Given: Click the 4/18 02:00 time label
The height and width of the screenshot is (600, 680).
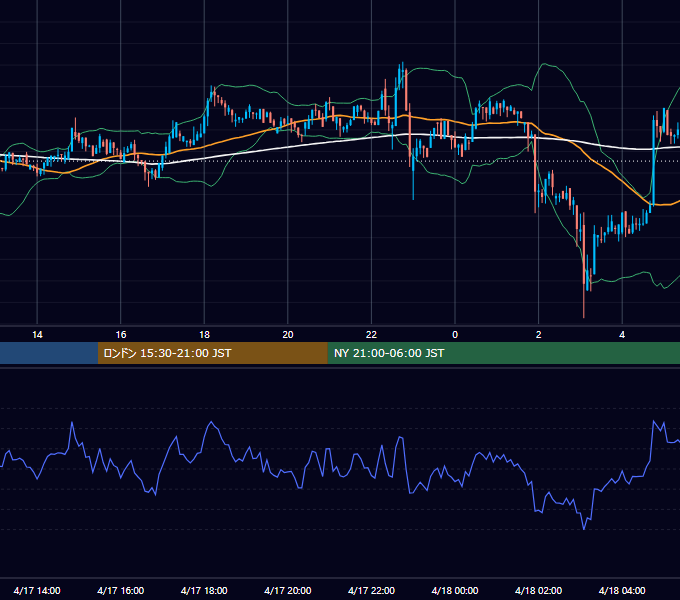Looking at the screenshot, I should (x=538, y=590).
